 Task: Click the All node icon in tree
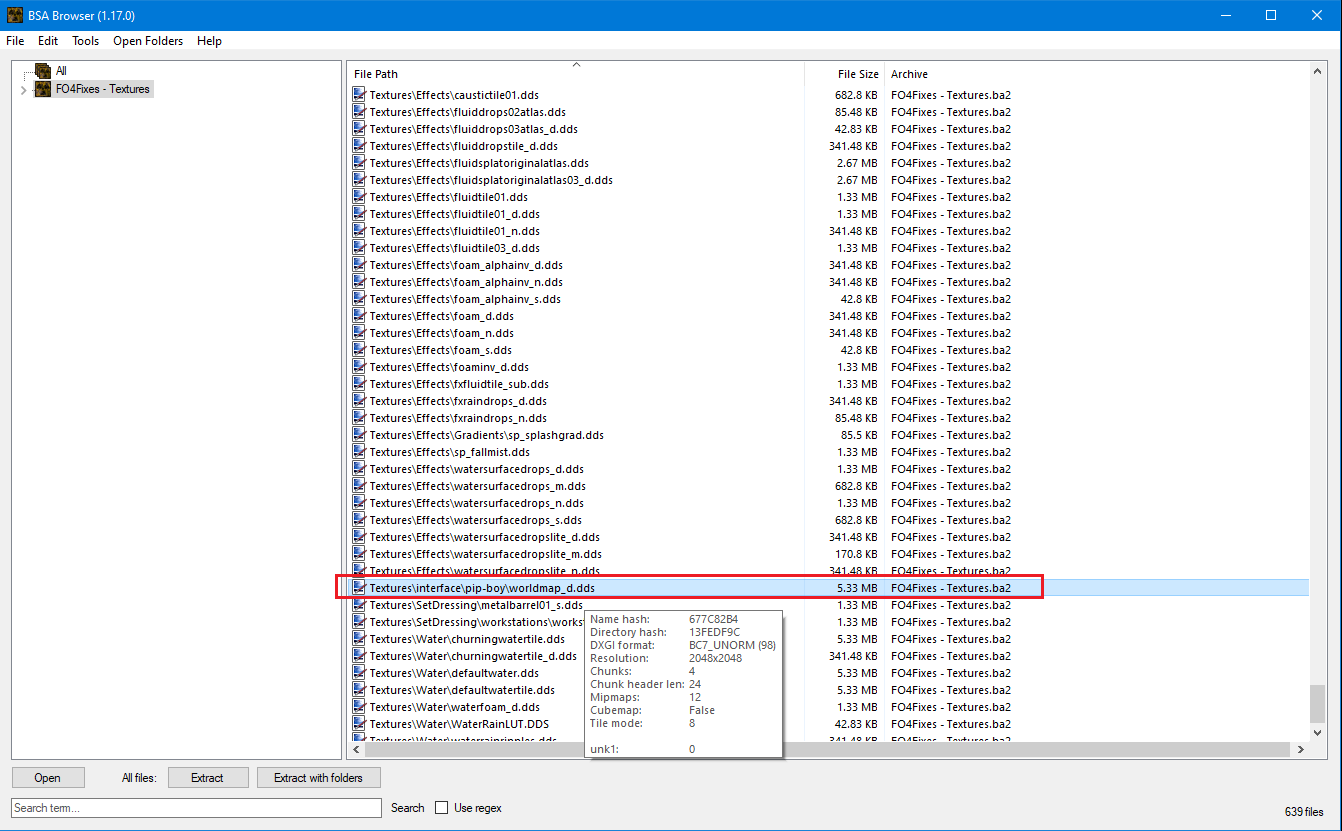[43, 71]
